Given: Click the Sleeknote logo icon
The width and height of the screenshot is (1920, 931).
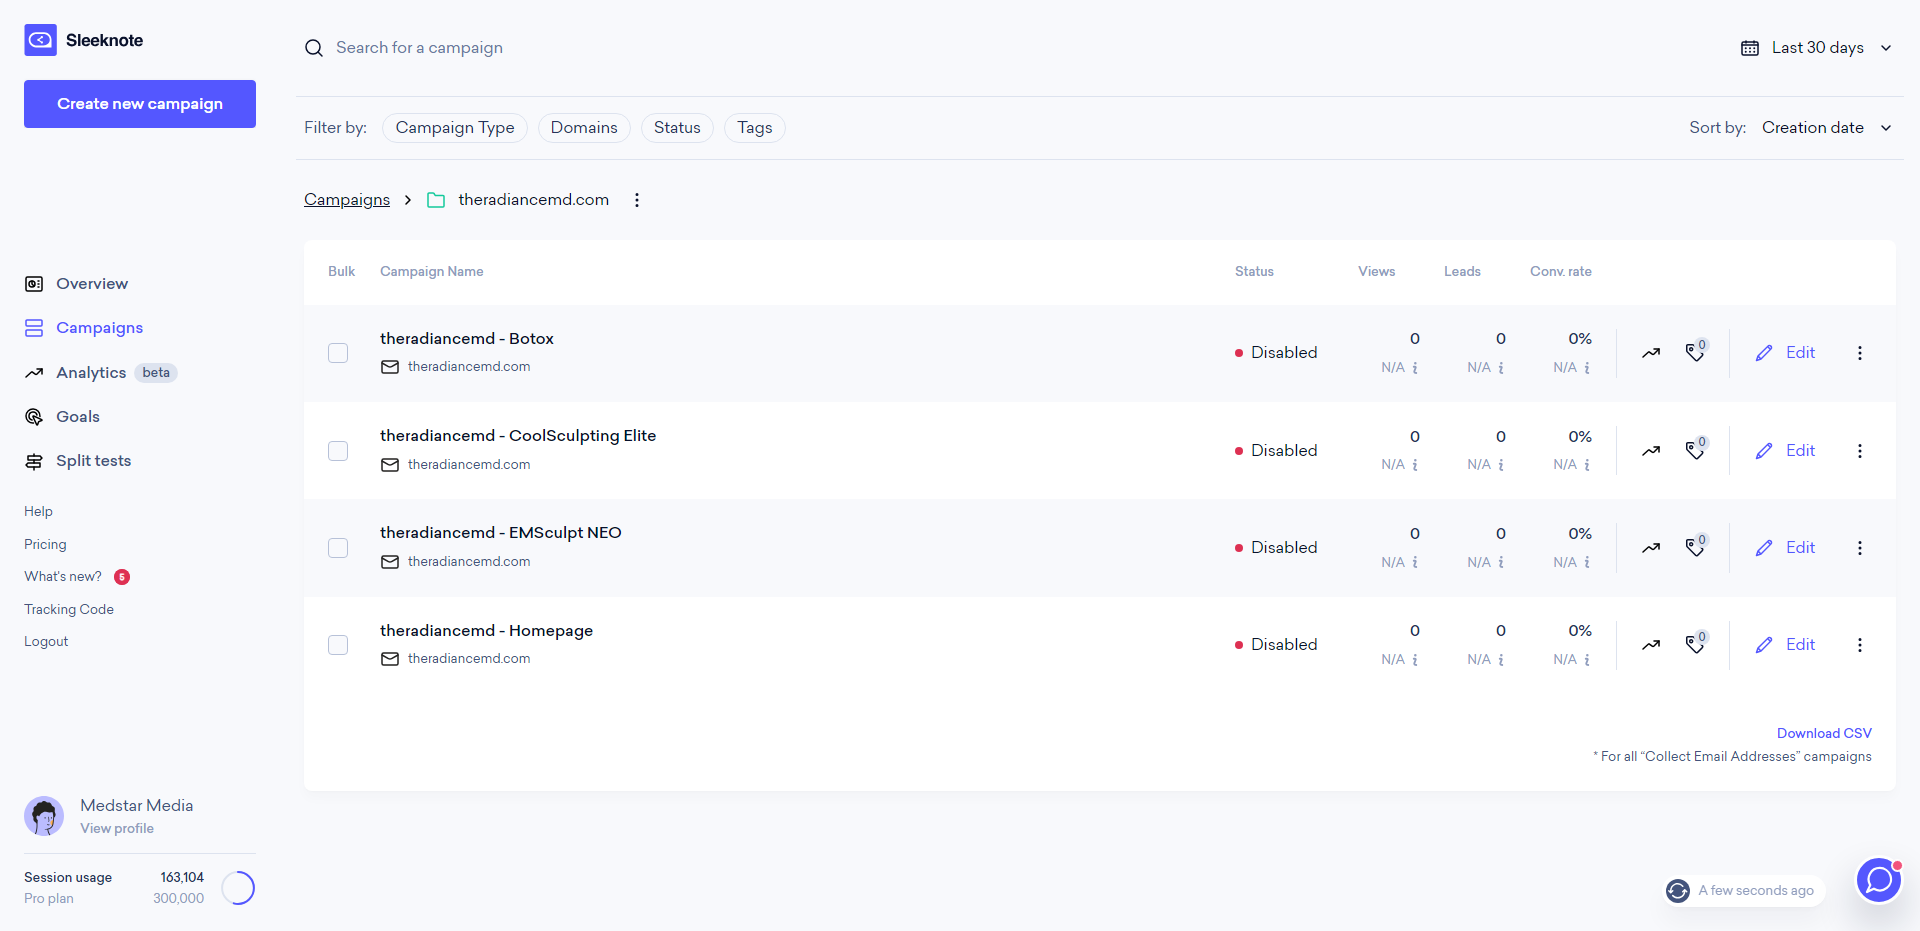Looking at the screenshot, I should [41, 40].
